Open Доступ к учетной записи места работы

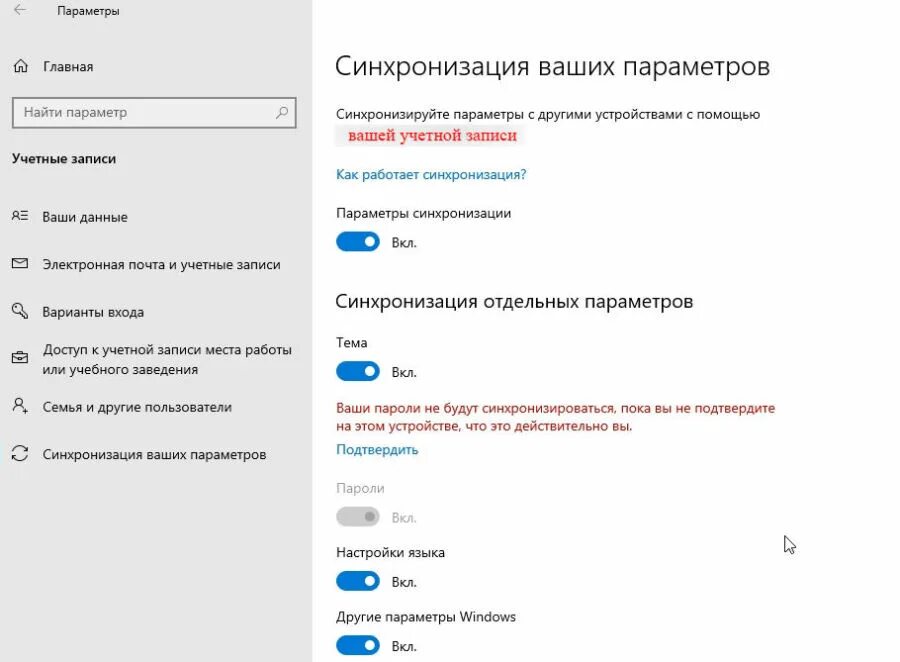(x=167, y=359)
